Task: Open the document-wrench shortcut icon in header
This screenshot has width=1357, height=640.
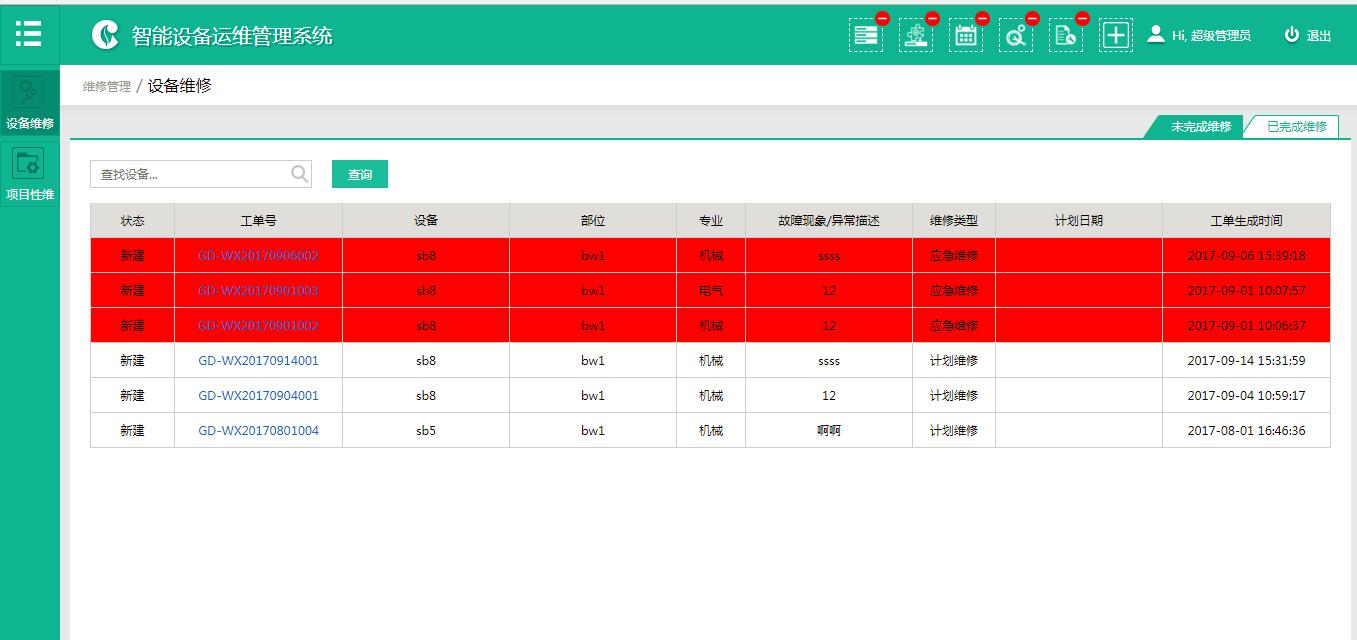Action: [x=1066, y=35]
